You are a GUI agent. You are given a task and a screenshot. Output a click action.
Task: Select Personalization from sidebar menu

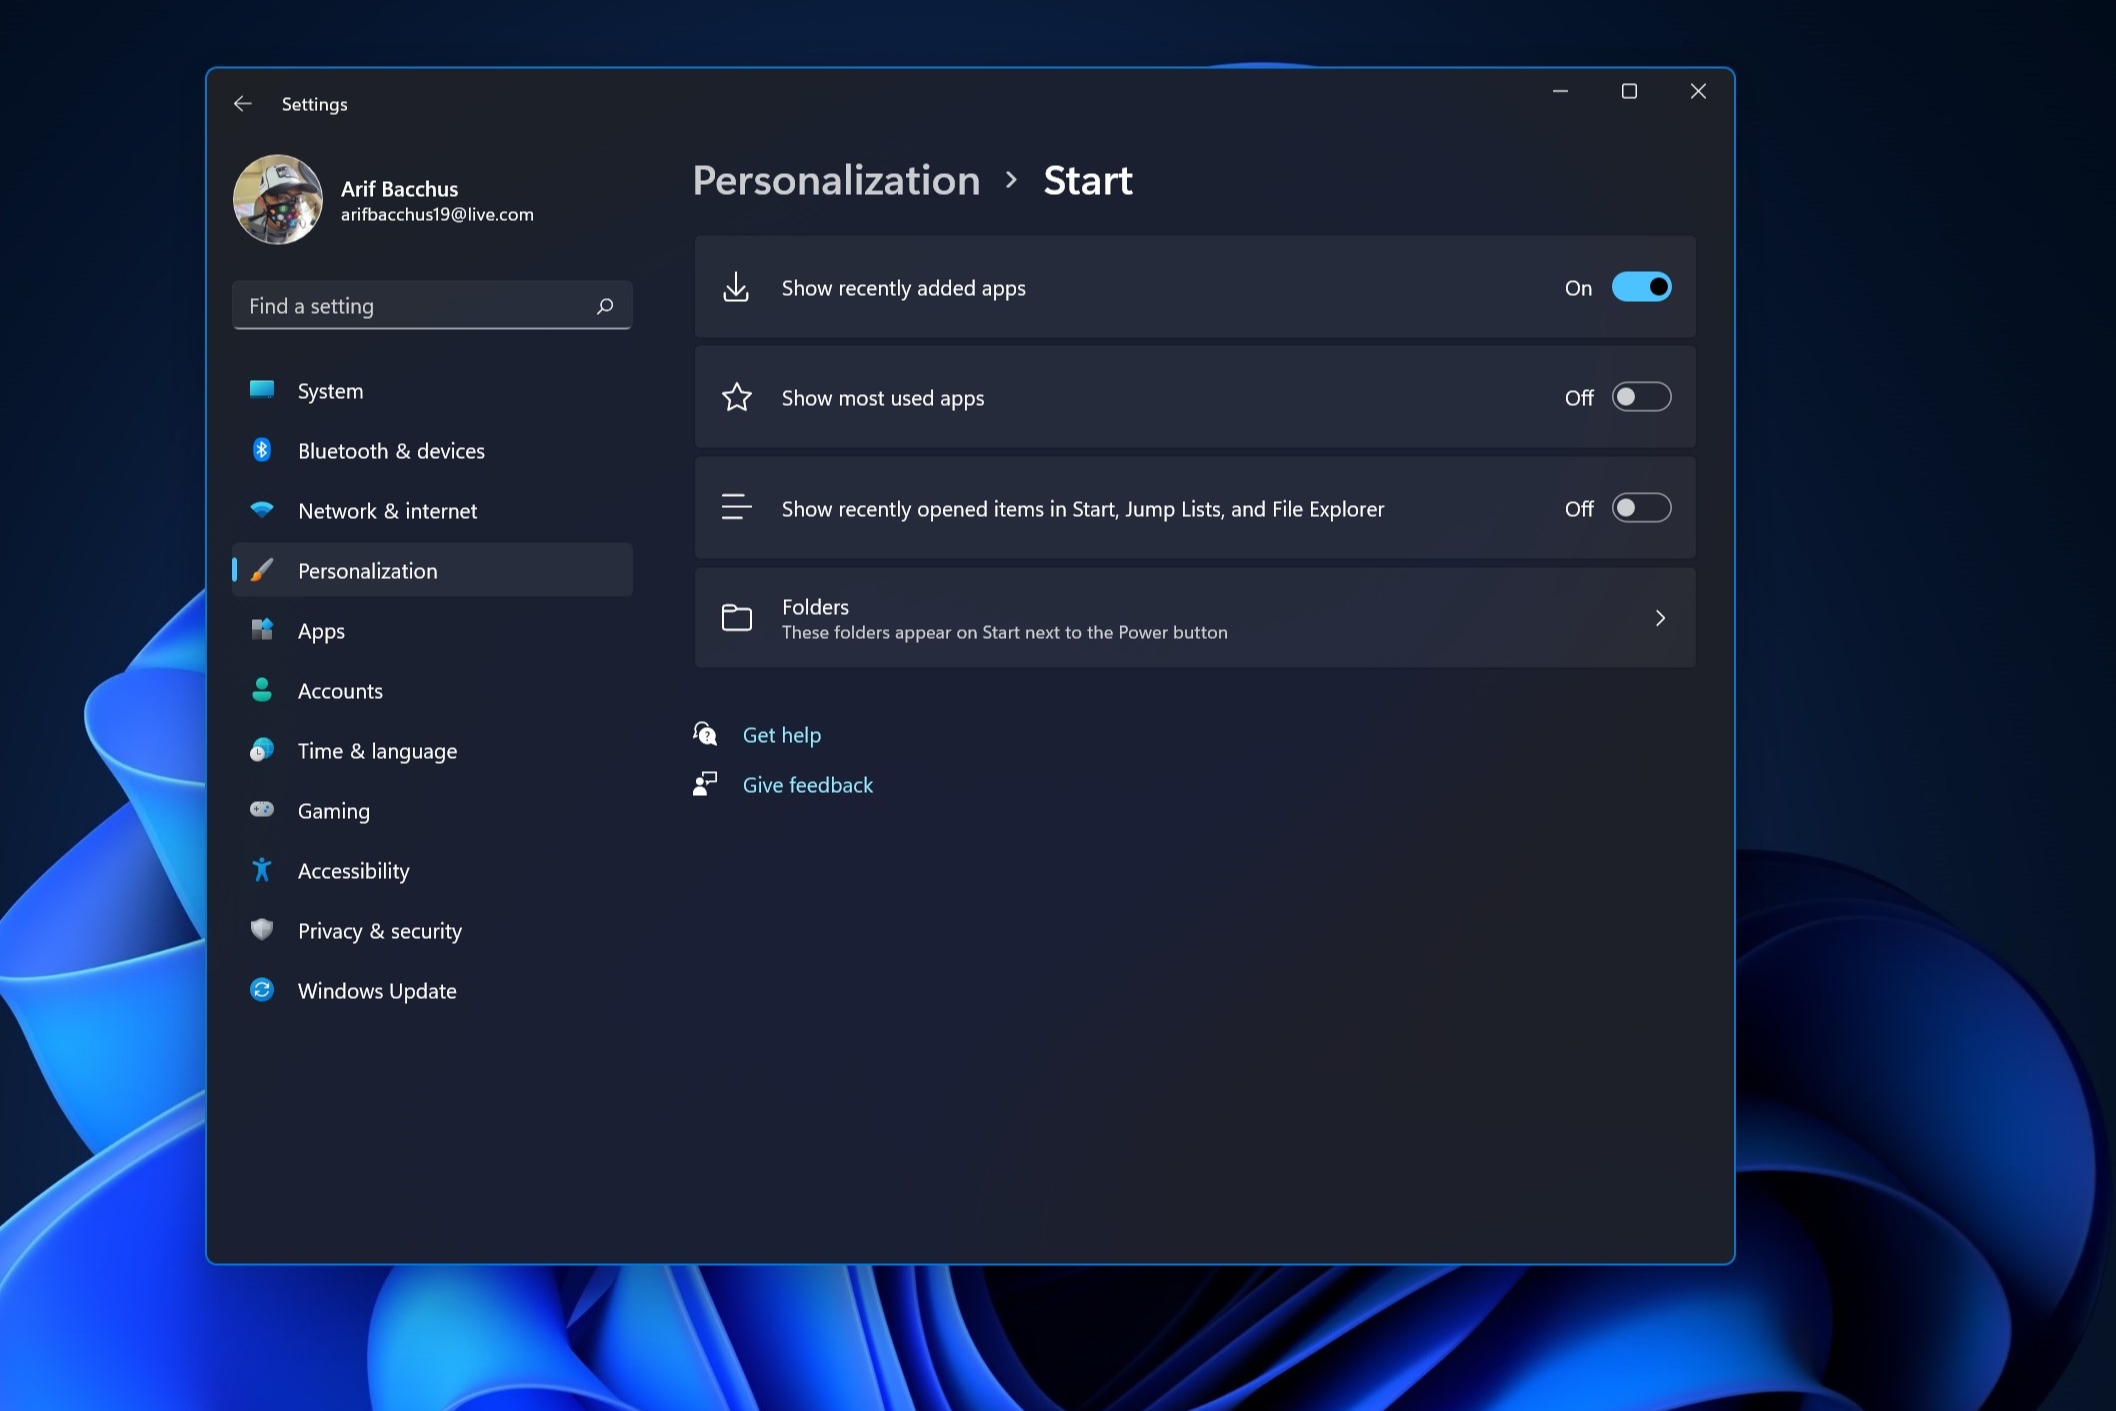367,568
